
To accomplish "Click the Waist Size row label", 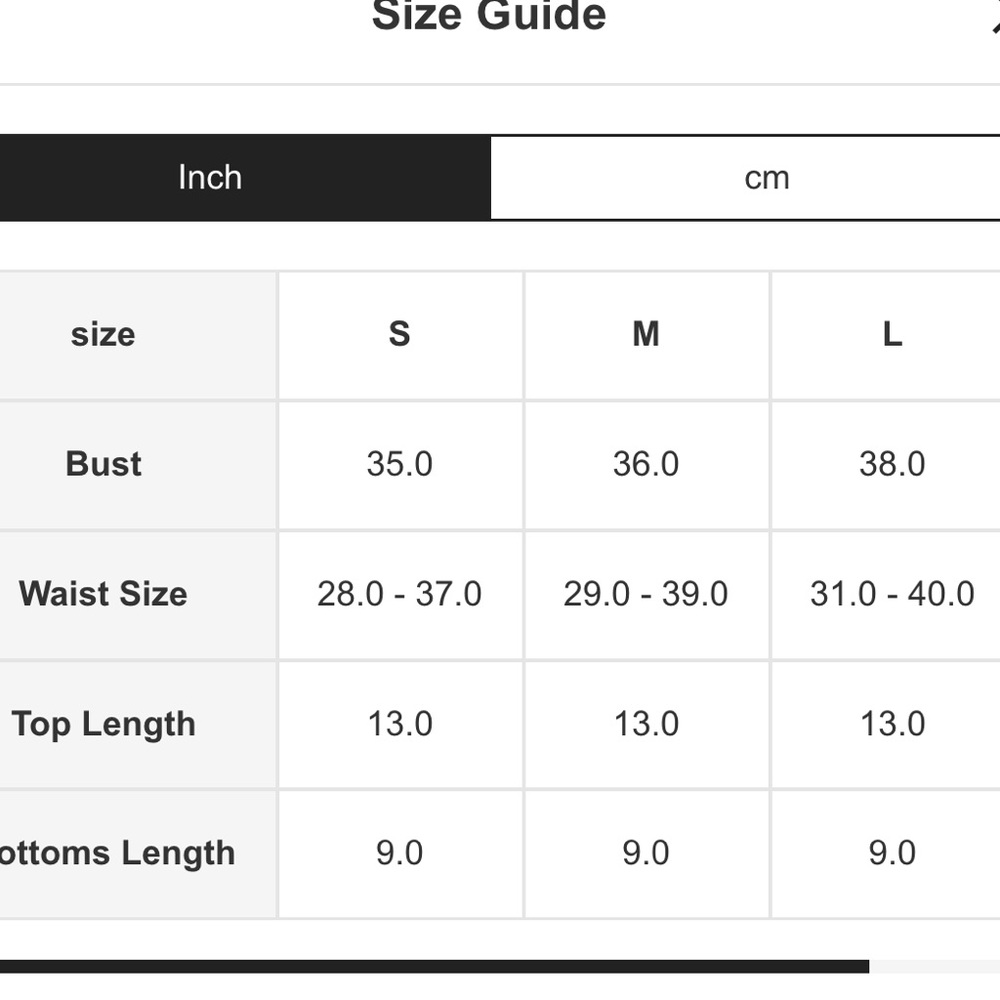I will point(103,594).
